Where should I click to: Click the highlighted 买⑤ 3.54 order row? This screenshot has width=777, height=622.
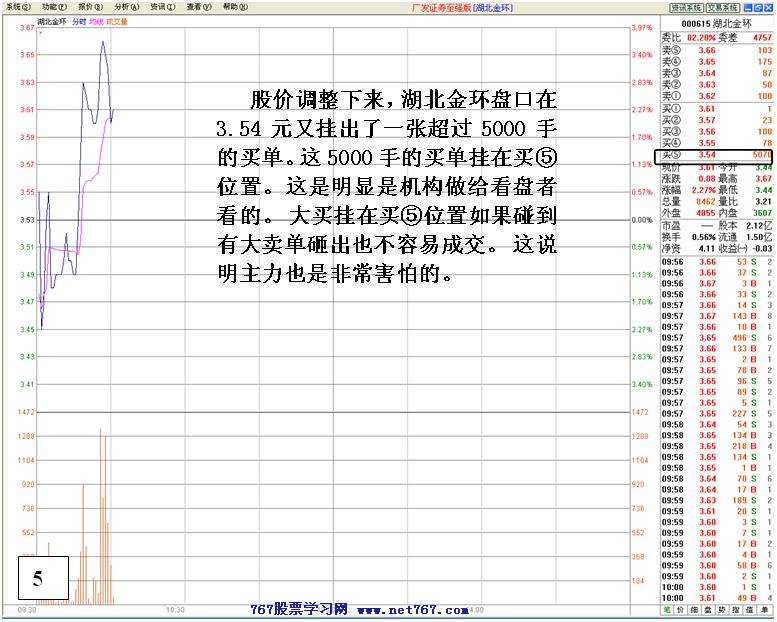(x=716, y=156)
